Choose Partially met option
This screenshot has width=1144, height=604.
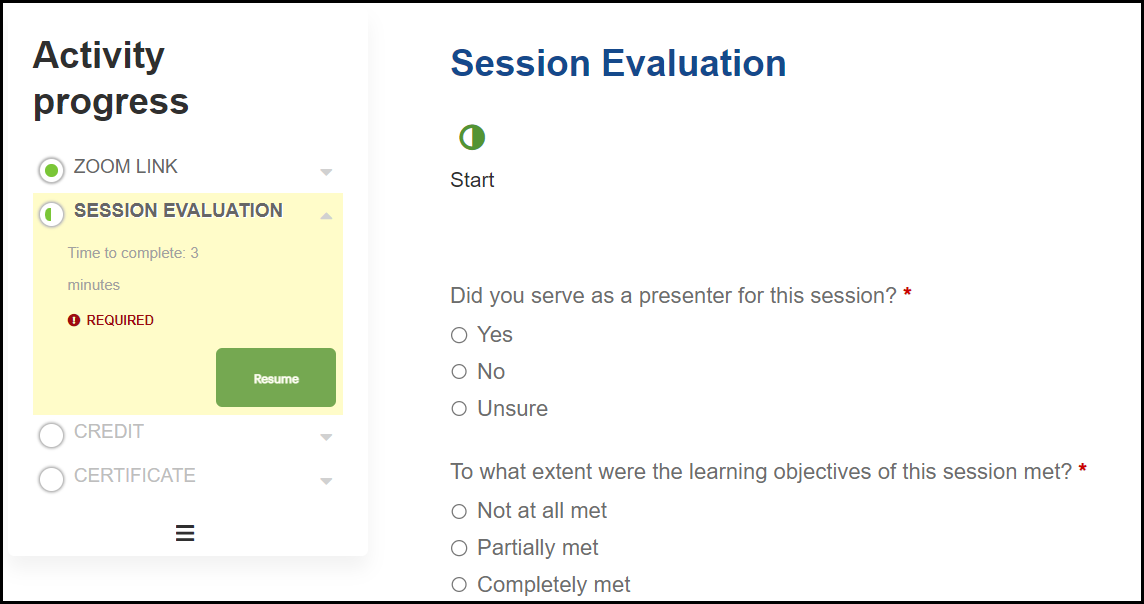(x=459, y=548)
